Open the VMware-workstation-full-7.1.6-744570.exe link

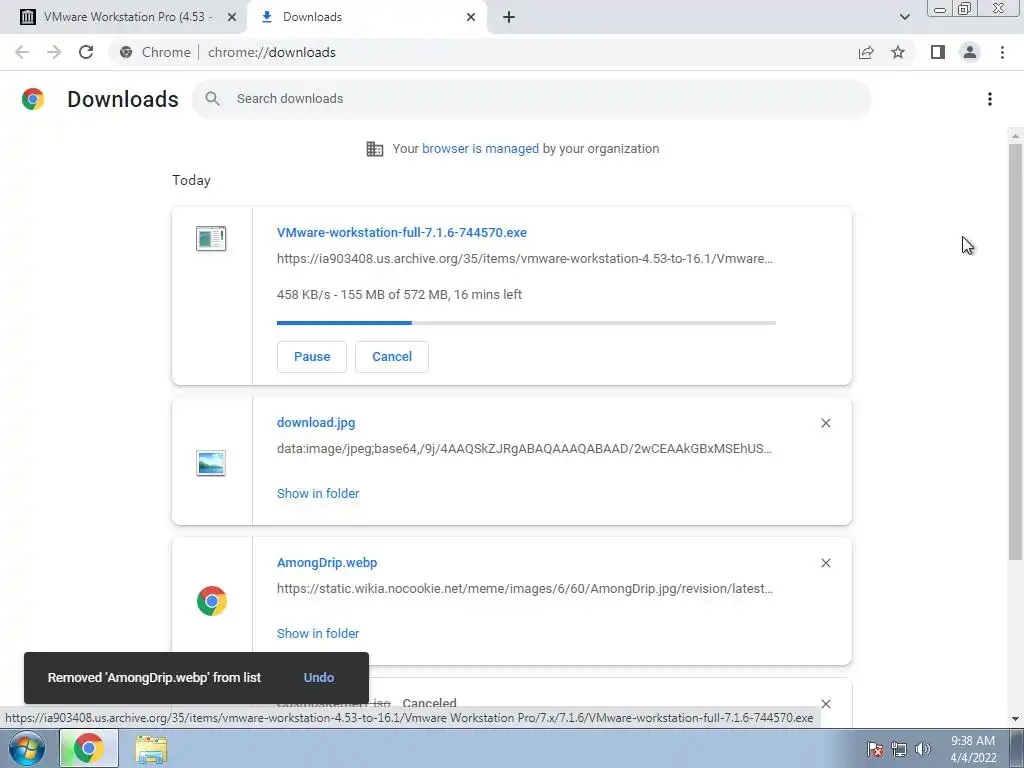pyautogui.click(x=402, y=232)
